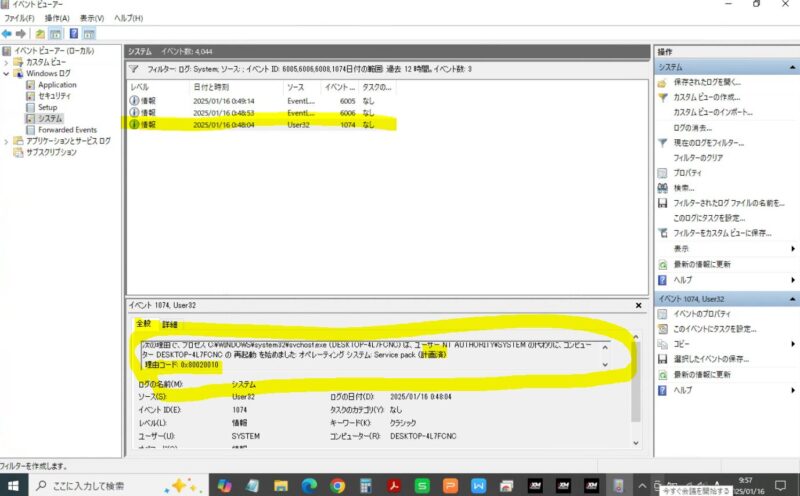This screenshot has width=800, height=496.
Task: Sort by the レベル column header
Action: click(x=158, y=87)
